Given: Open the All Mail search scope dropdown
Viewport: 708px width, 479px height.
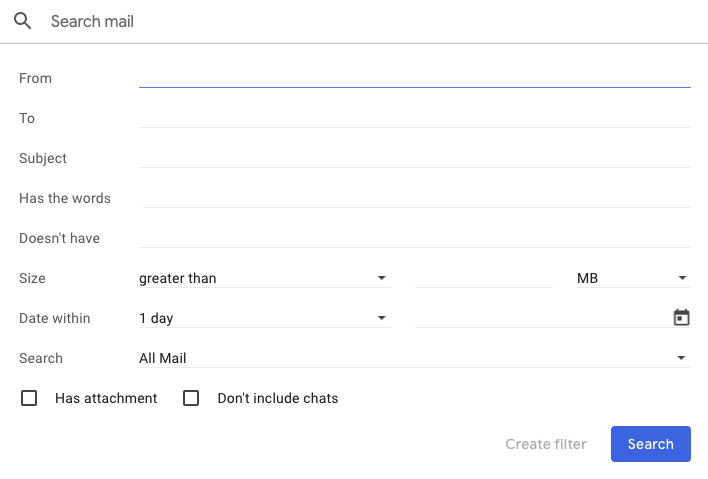Looking at the screenshot, I should (x=415, y=358).
